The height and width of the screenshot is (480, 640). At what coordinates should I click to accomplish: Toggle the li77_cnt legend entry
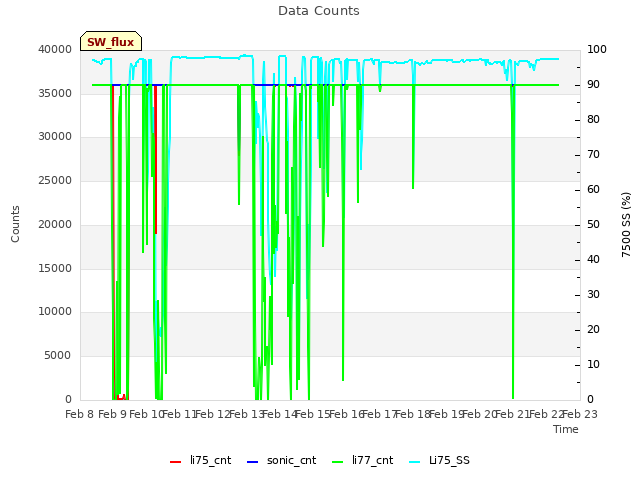pyautogui.click(x=362, y=460)
